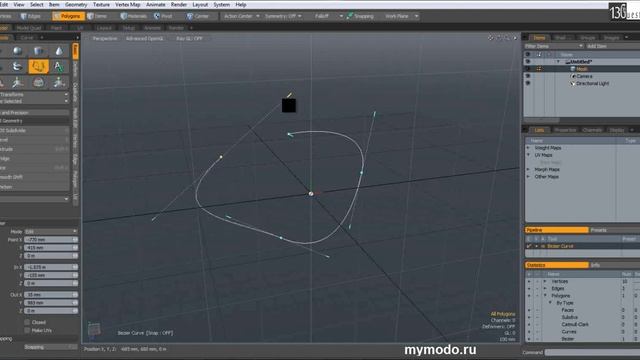640x360 pixels.
Task: Click the Perspective viewport button
Action: [104, 38]
